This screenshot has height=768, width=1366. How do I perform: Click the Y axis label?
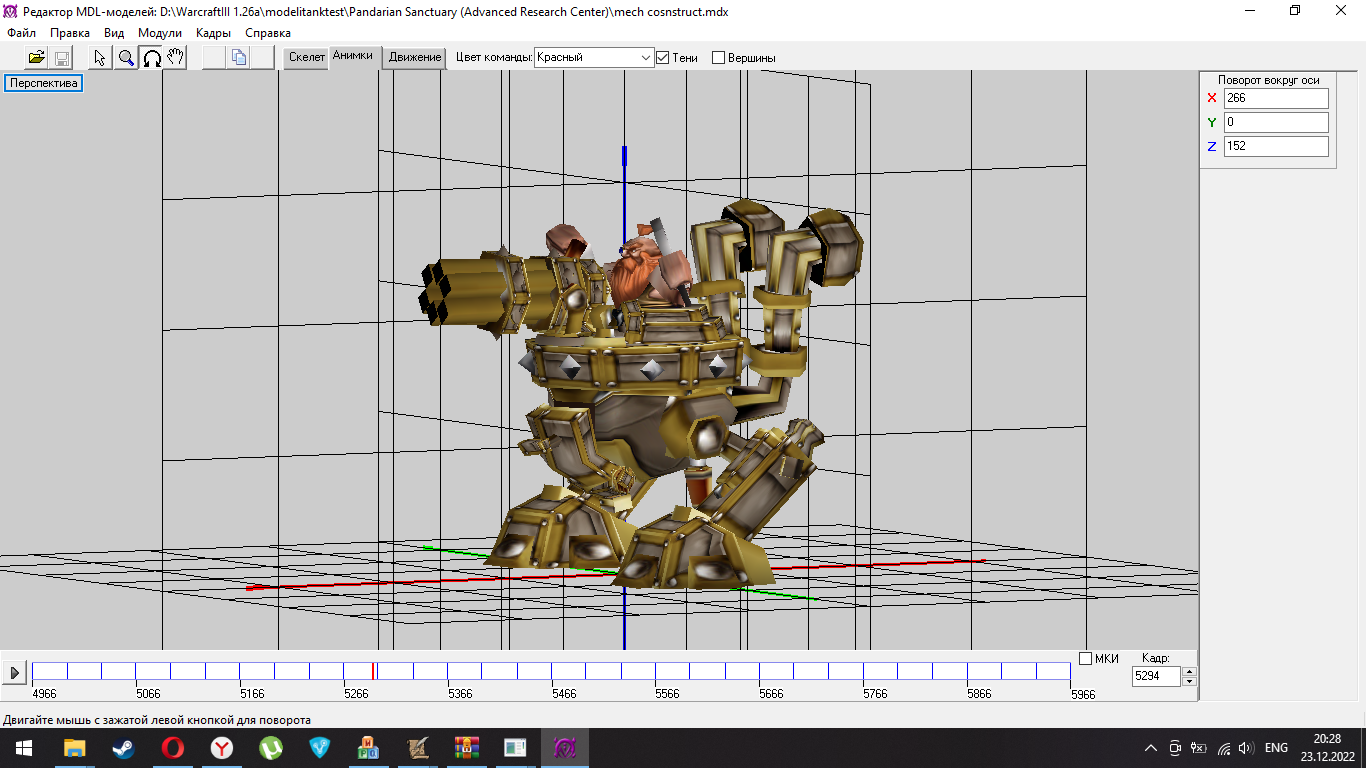pos(1212,122)
